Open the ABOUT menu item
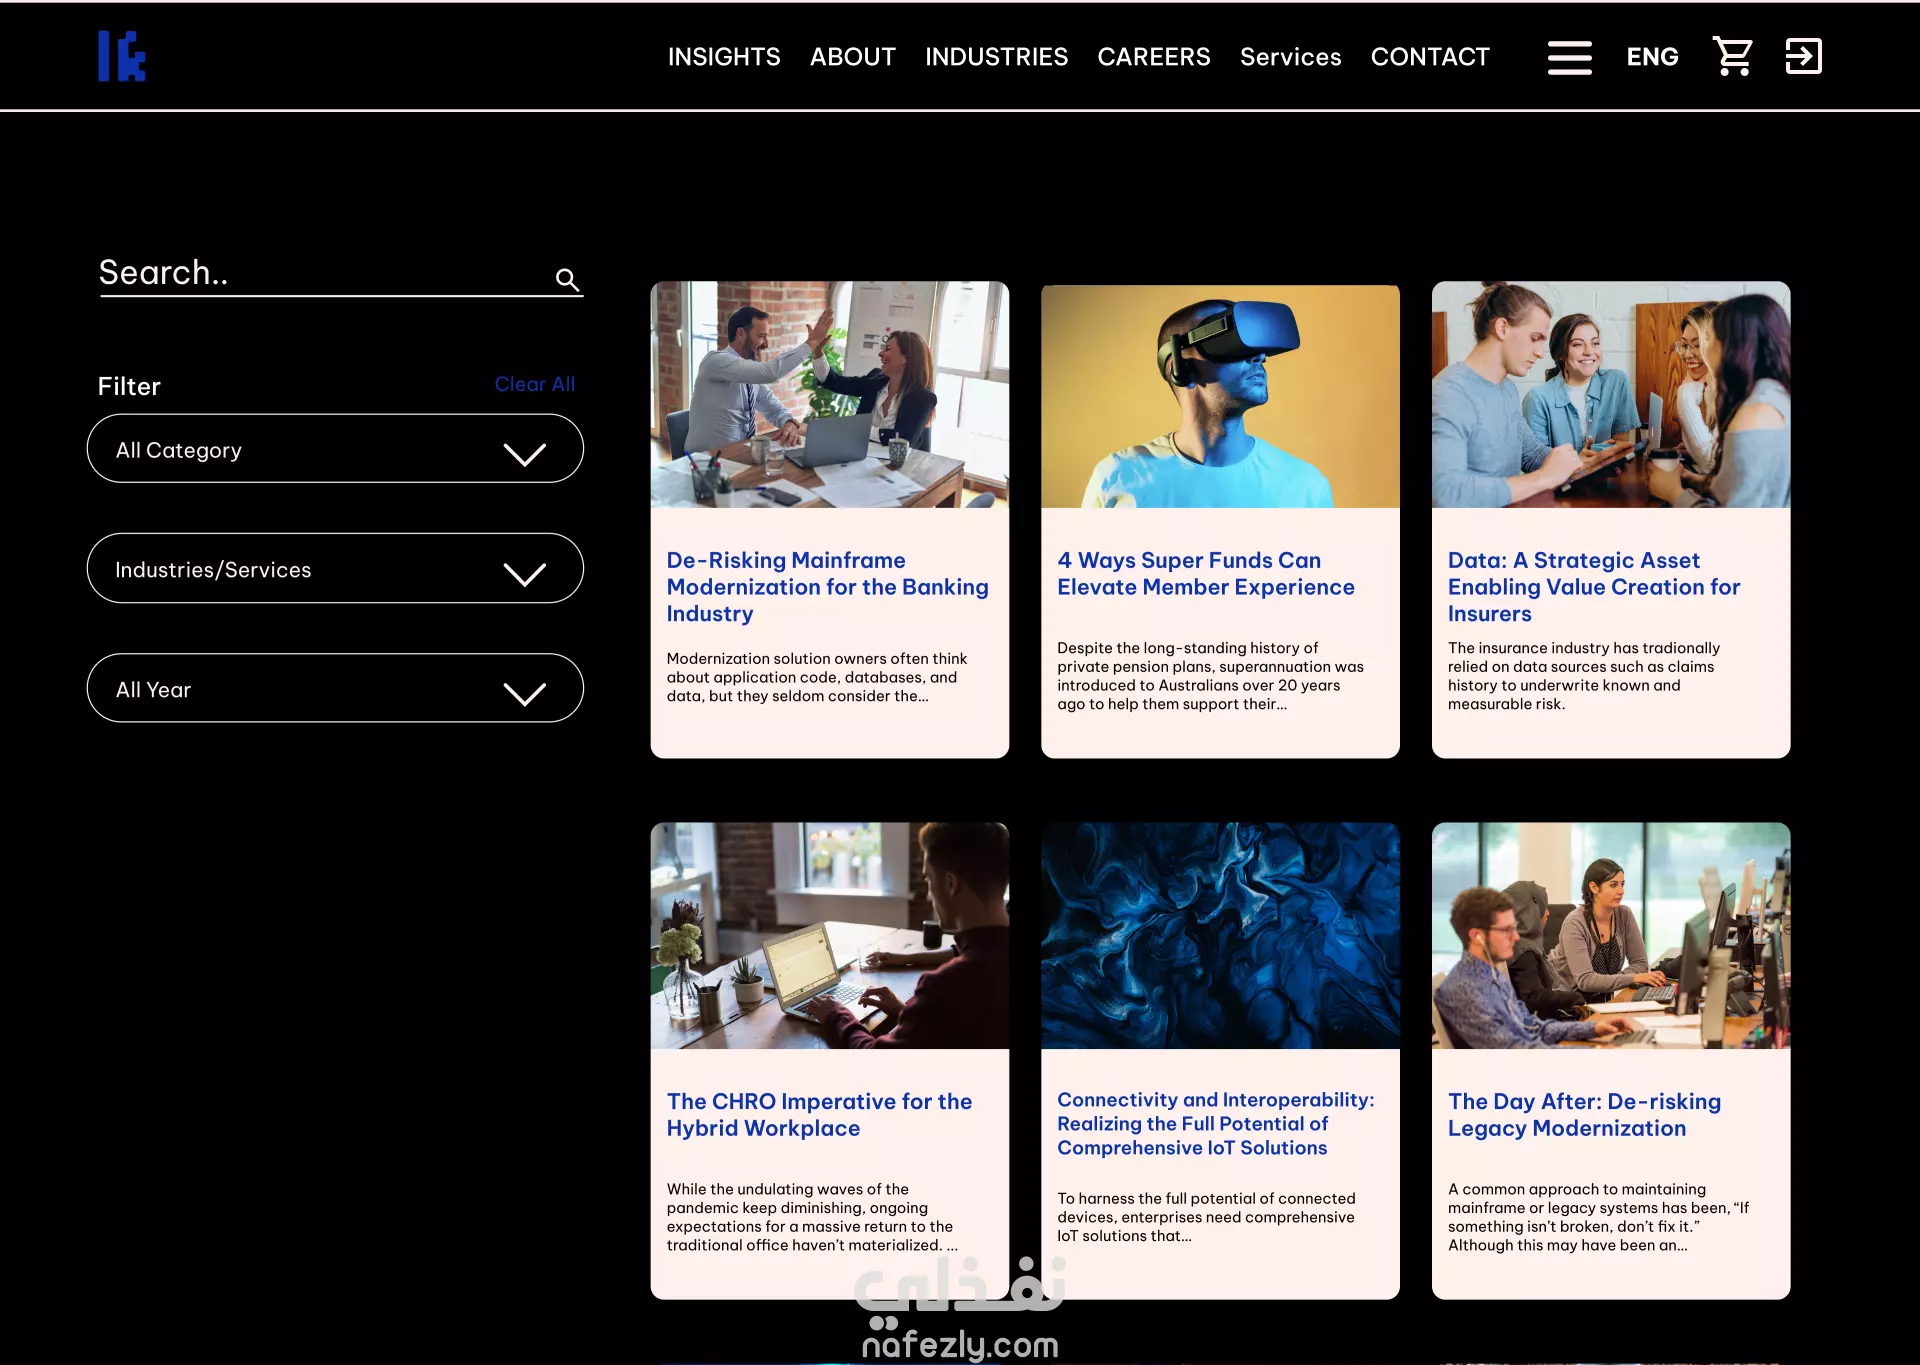The image size is (1920, 1365). coord(852,57)
